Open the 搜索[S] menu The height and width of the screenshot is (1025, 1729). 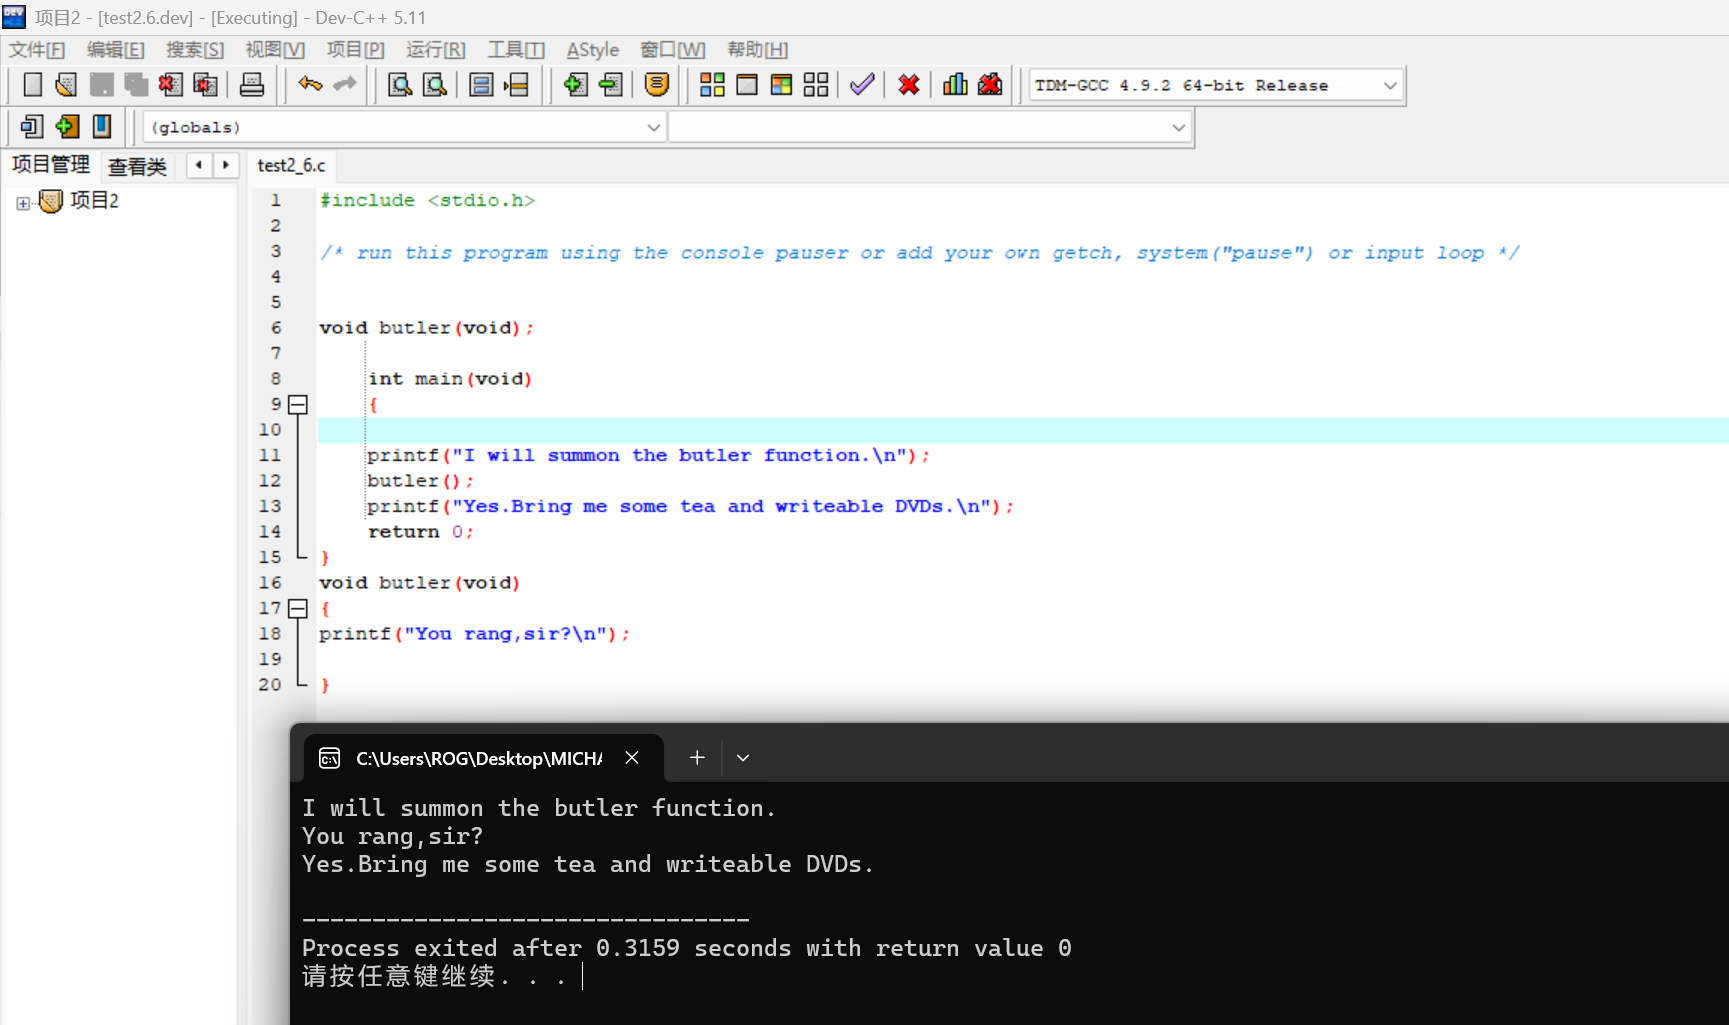195,50
